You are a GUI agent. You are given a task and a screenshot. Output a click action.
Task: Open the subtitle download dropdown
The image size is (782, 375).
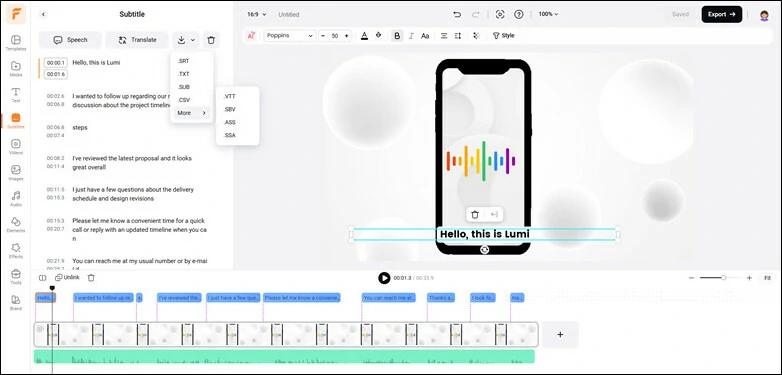point(187,40)
